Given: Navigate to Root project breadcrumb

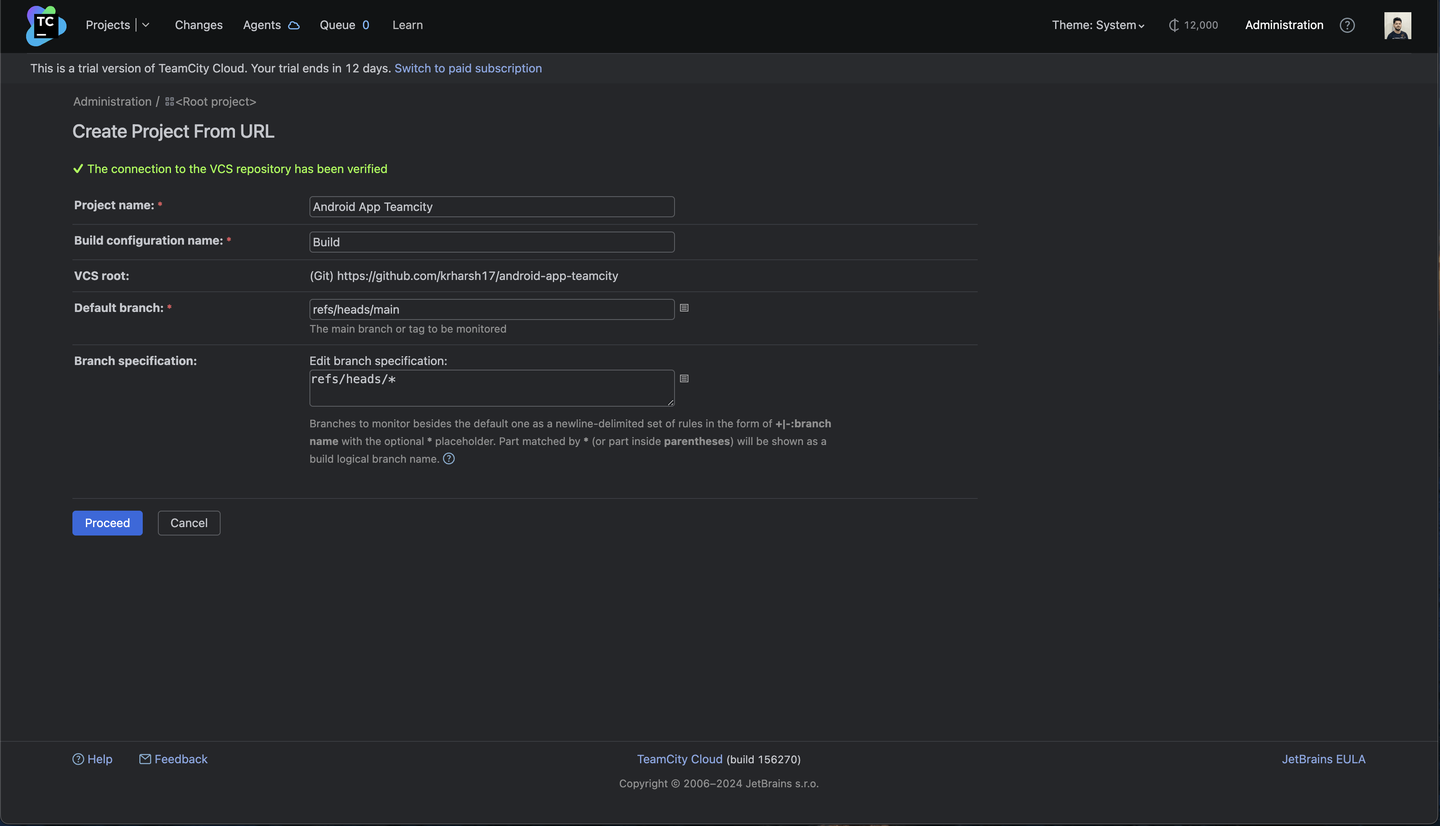Looking at the screenshot, I should 212,102.
